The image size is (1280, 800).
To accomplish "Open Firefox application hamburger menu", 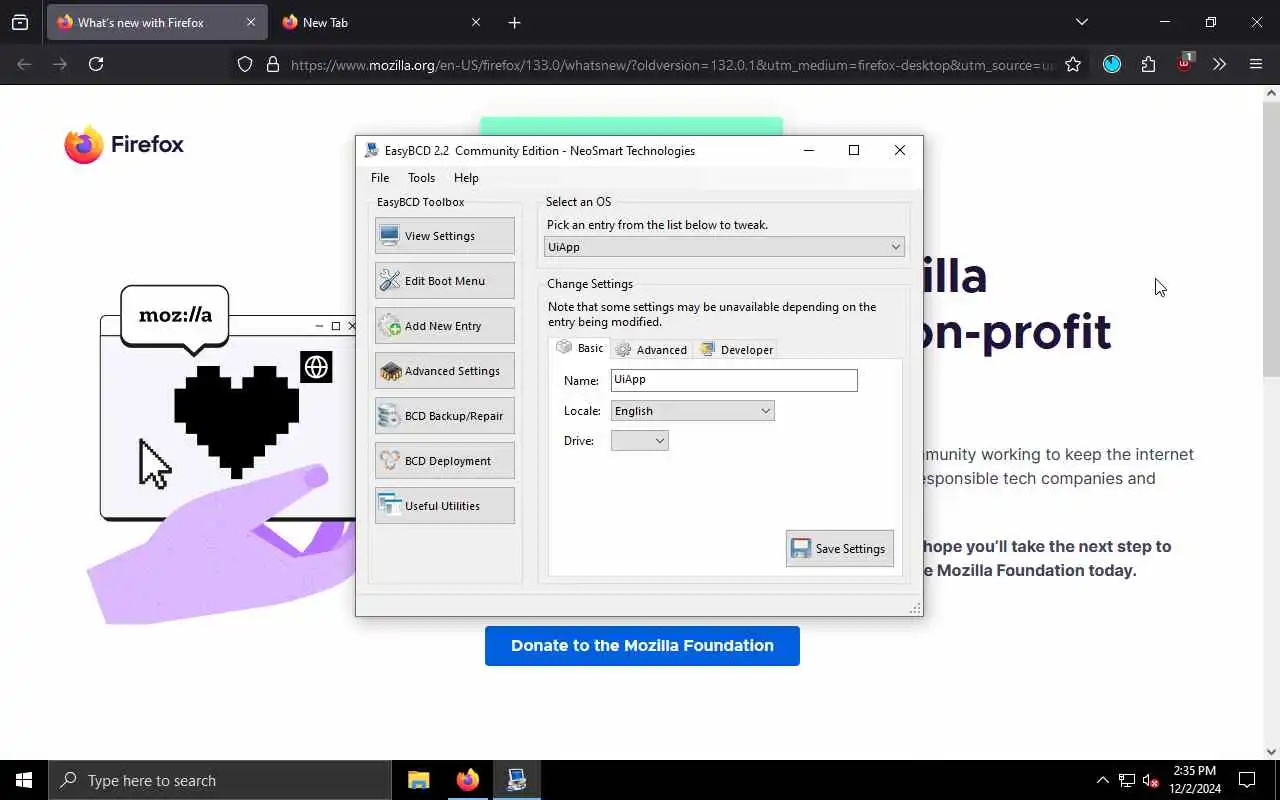I will coord(1256,64).
